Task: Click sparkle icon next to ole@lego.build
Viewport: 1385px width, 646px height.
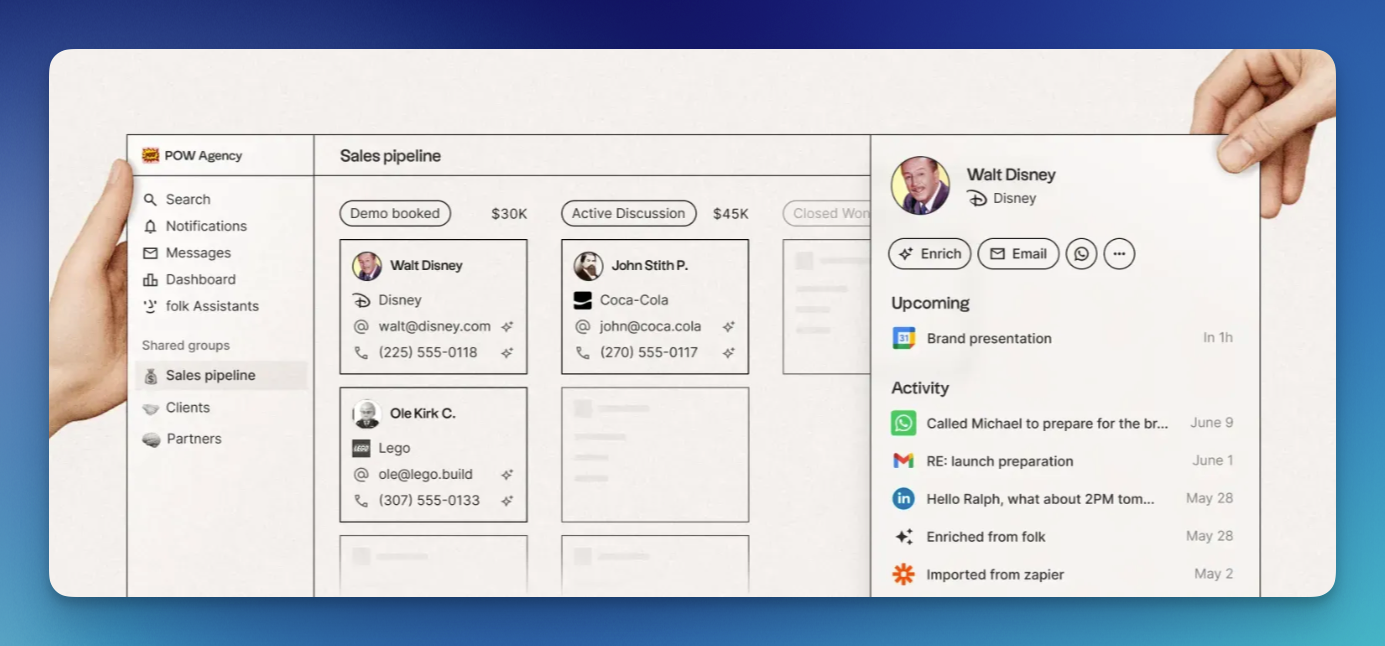Action: 507,475
